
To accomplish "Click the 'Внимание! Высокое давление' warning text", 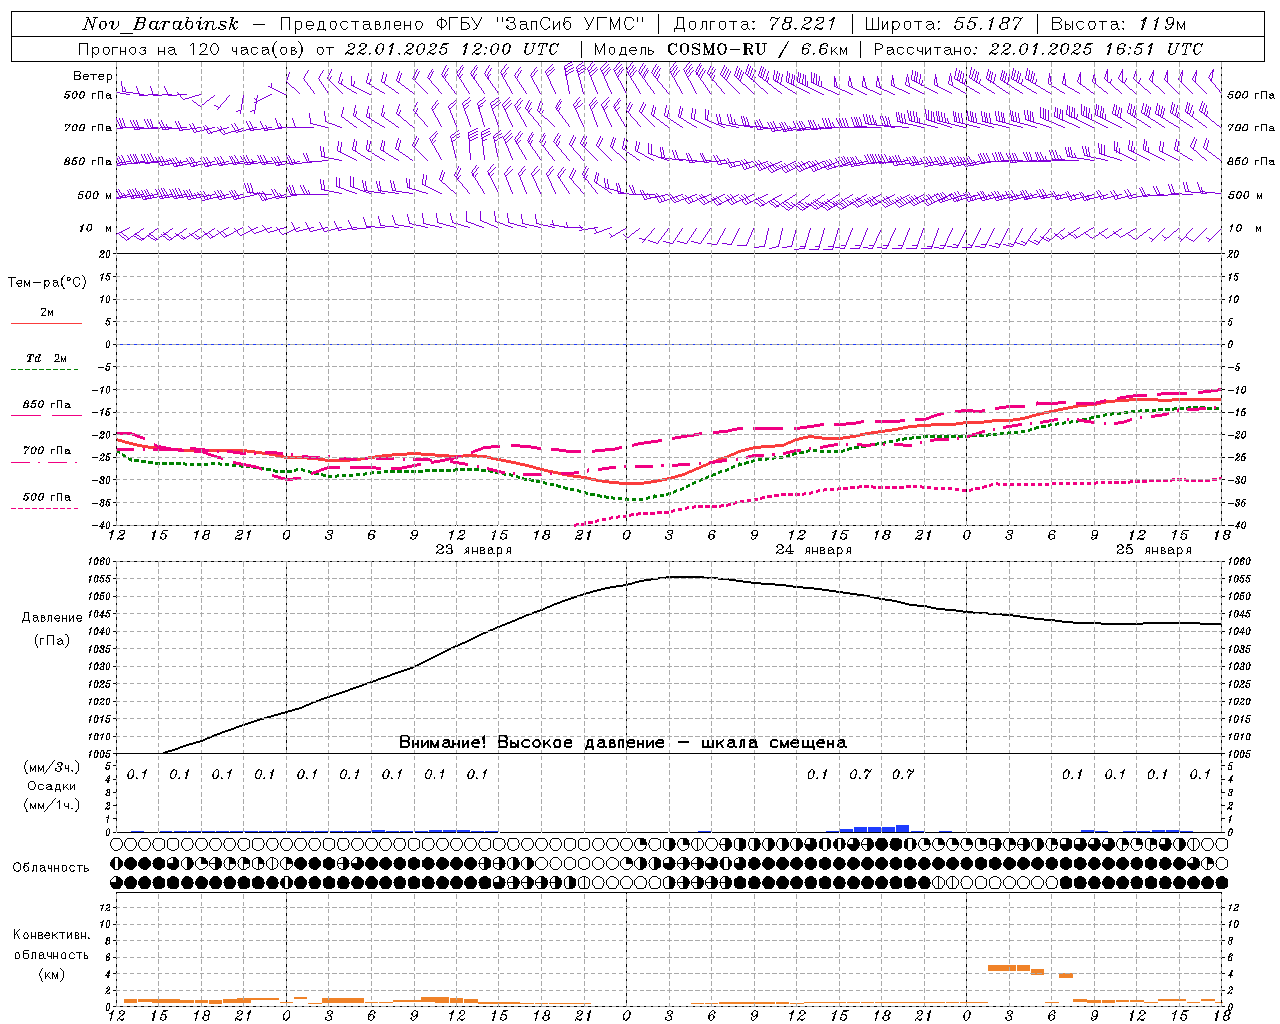I will (531, 743).
